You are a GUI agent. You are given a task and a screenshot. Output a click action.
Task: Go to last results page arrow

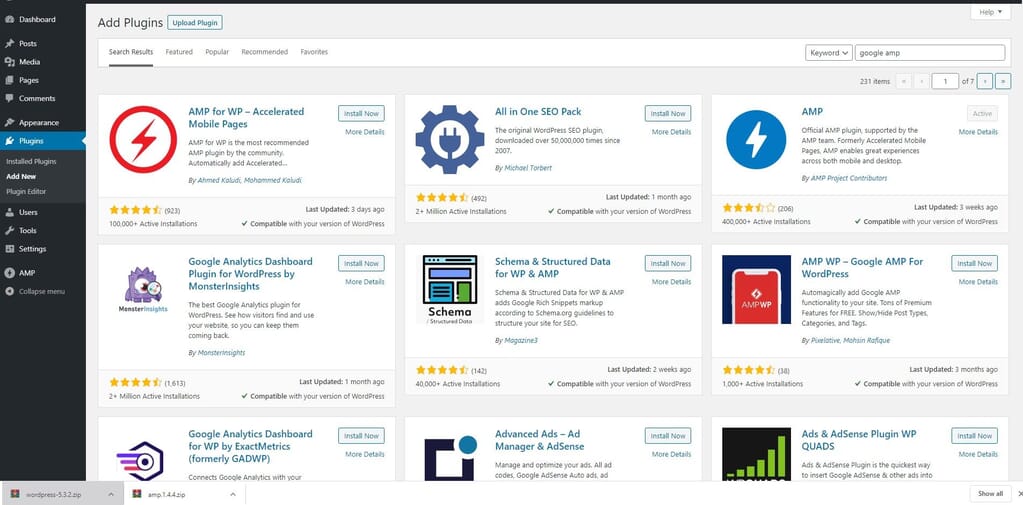point(1001,81)
